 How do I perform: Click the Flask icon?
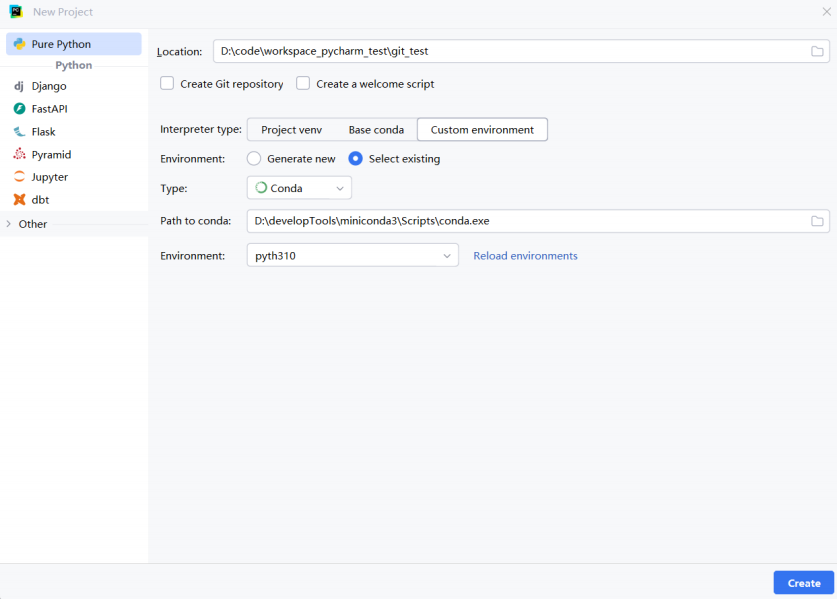19,132
